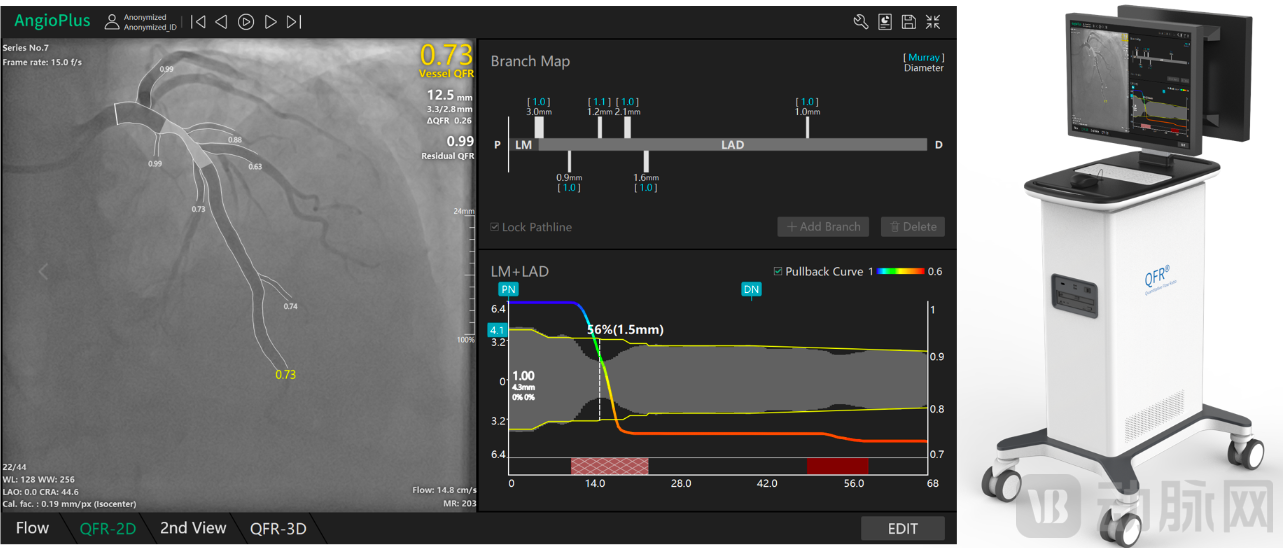Image resolution: width=1283 pixels, height=548 pixels.
Task: Click the anonymized patient user icon
Action: 112,21
